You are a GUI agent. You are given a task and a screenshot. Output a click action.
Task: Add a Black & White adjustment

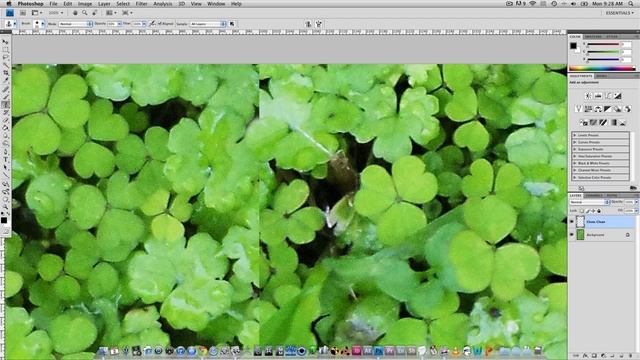608,109
